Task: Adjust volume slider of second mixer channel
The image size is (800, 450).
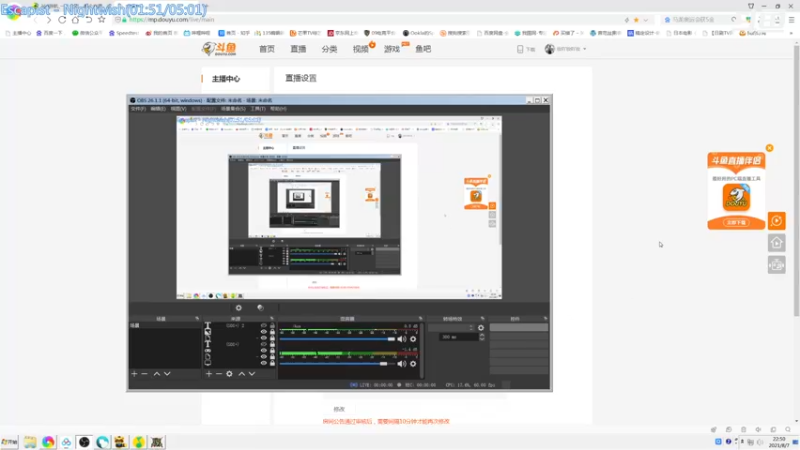Action: [x=337, y=364]
